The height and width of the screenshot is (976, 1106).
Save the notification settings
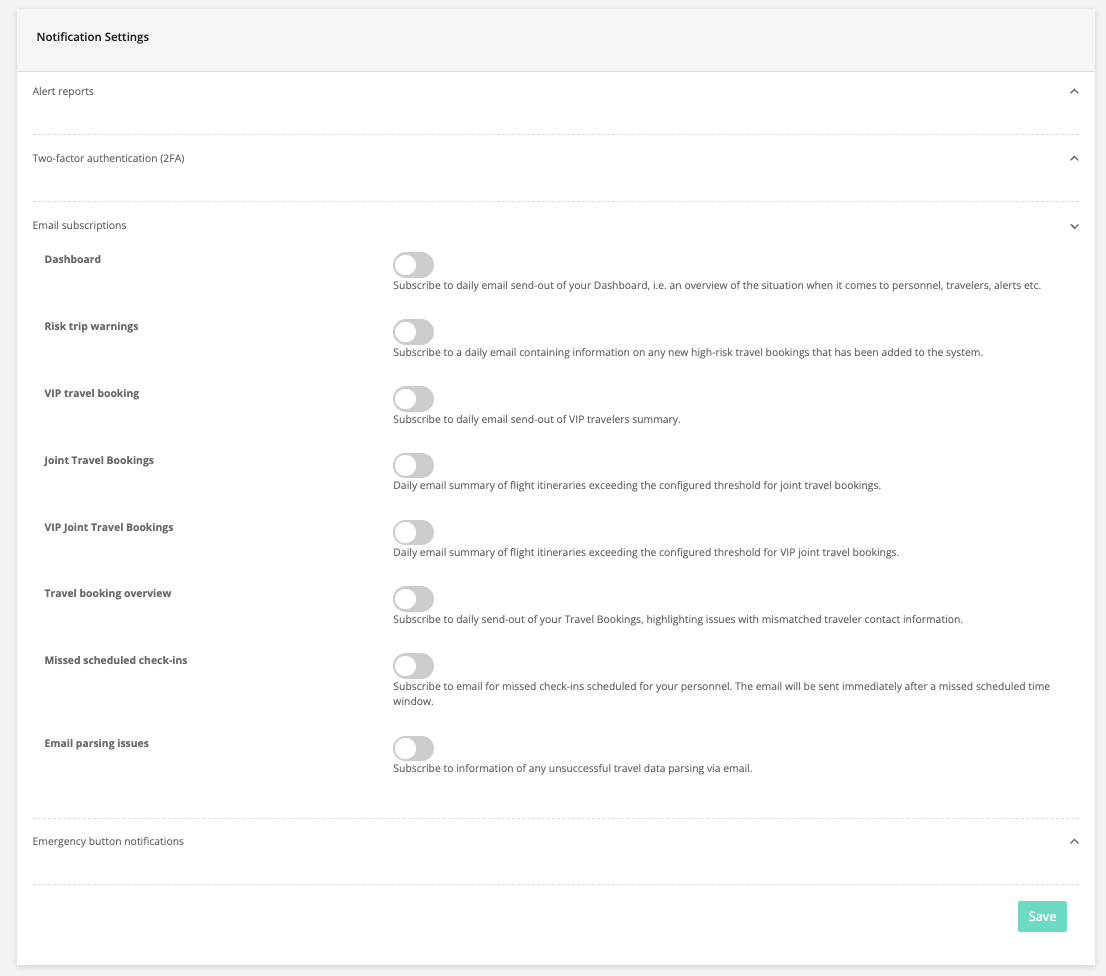[1042, 916]
